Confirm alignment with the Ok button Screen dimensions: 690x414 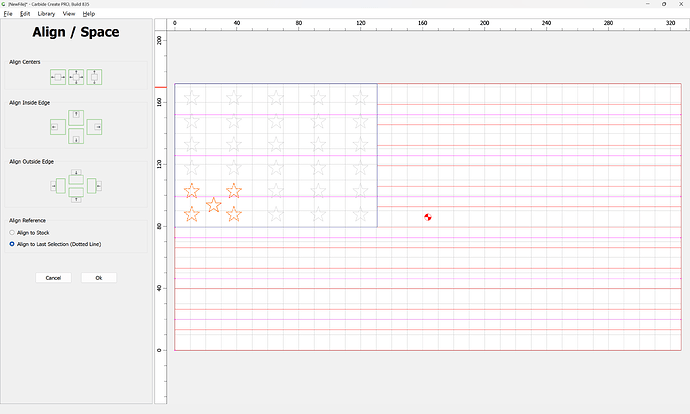click(x=98, y=278)
